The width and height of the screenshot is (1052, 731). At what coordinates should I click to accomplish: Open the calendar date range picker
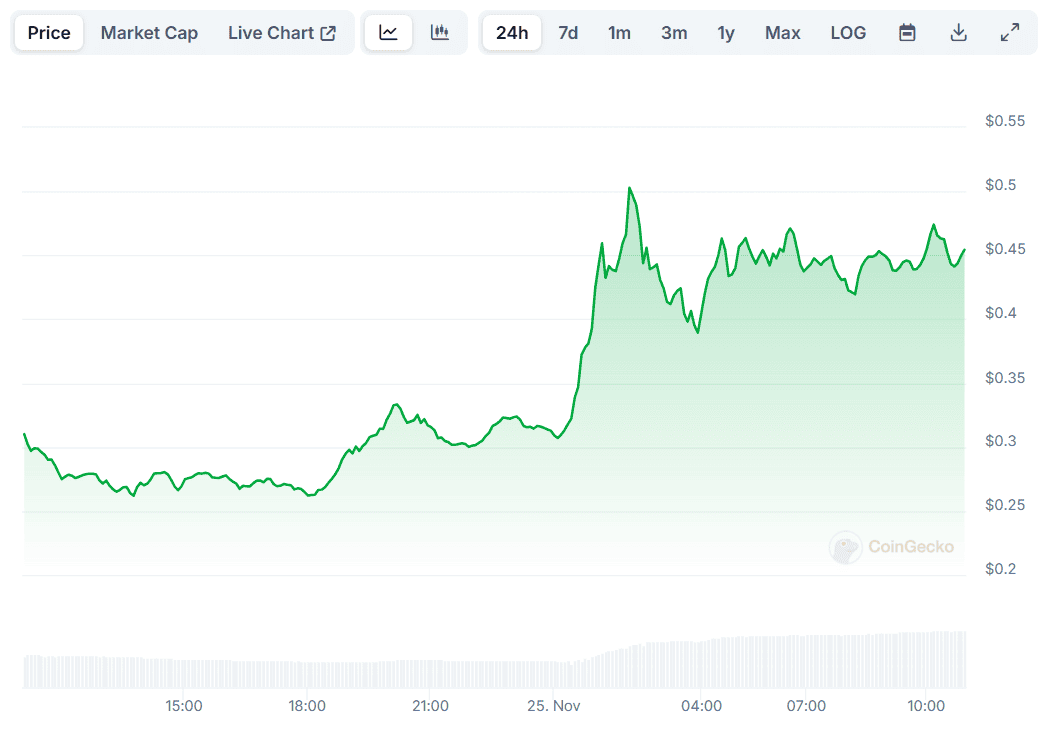907,33
